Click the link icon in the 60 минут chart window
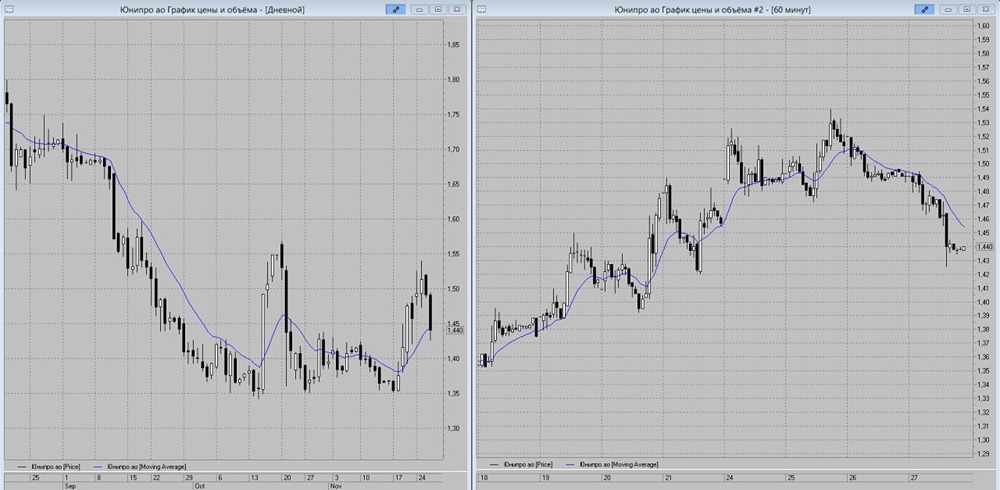This screenshot has height=490, width=1000. (924, 9)
